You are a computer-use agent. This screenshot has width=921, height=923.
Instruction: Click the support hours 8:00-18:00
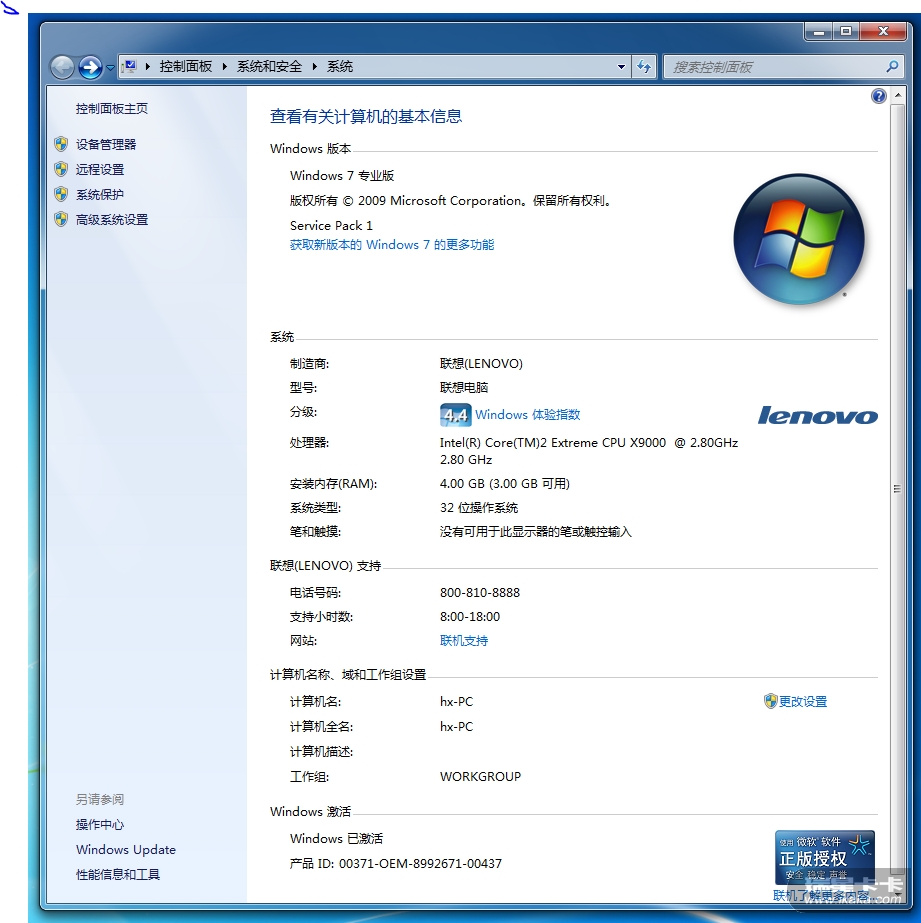coord(470,617)
